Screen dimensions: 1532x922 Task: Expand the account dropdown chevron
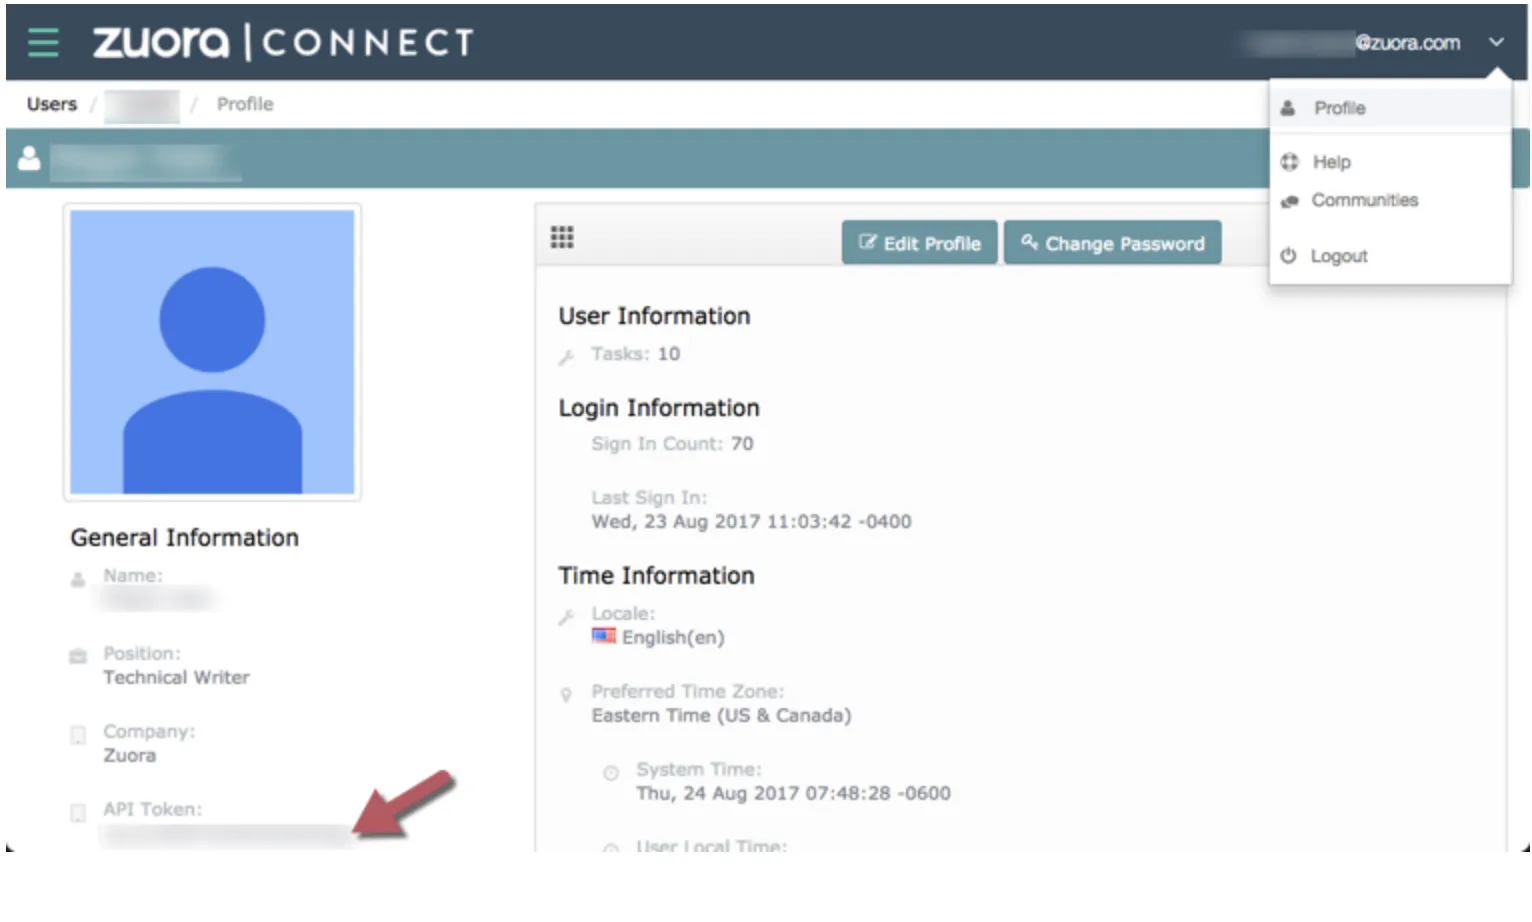pyautogui.click(x=1496, y=42)
